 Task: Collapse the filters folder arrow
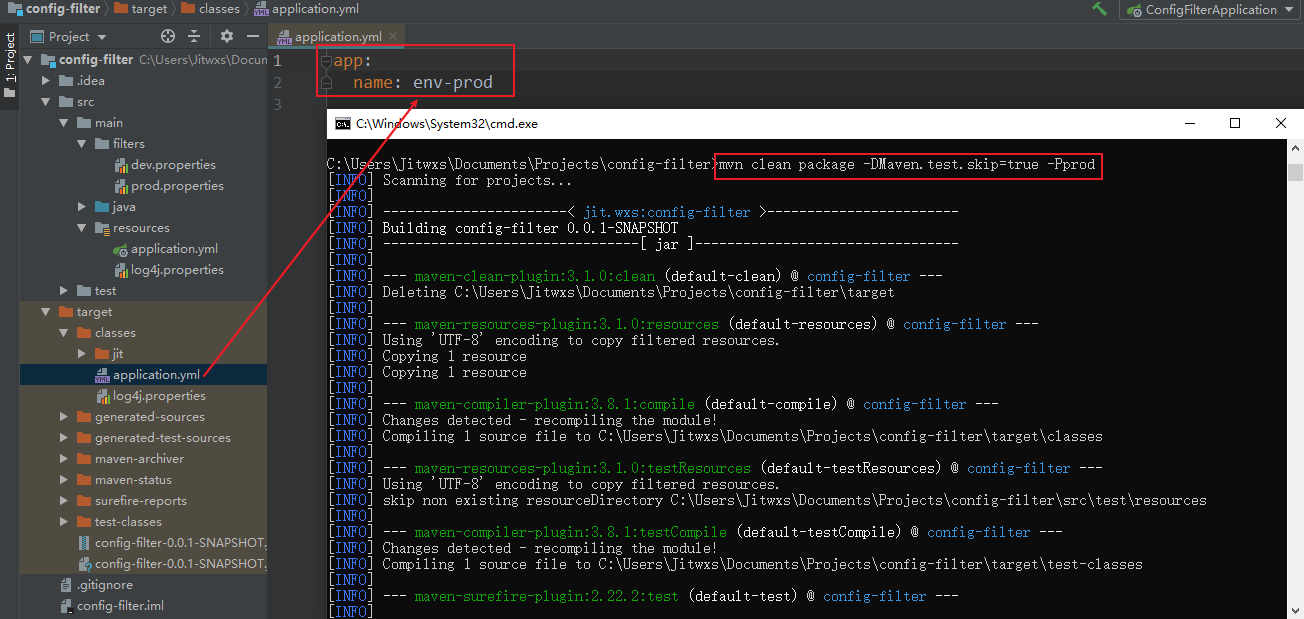pyautogui.click(x=82, y=144)
